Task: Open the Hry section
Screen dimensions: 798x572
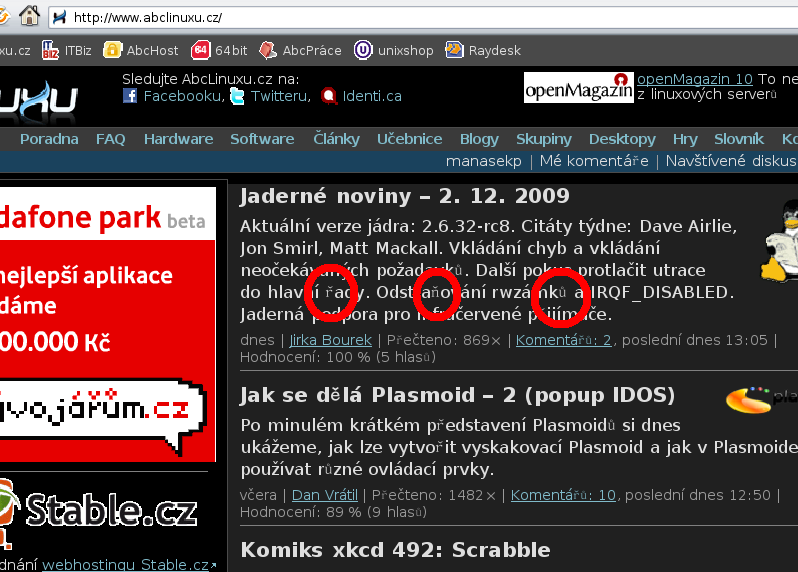Action: tap(685, 139)
